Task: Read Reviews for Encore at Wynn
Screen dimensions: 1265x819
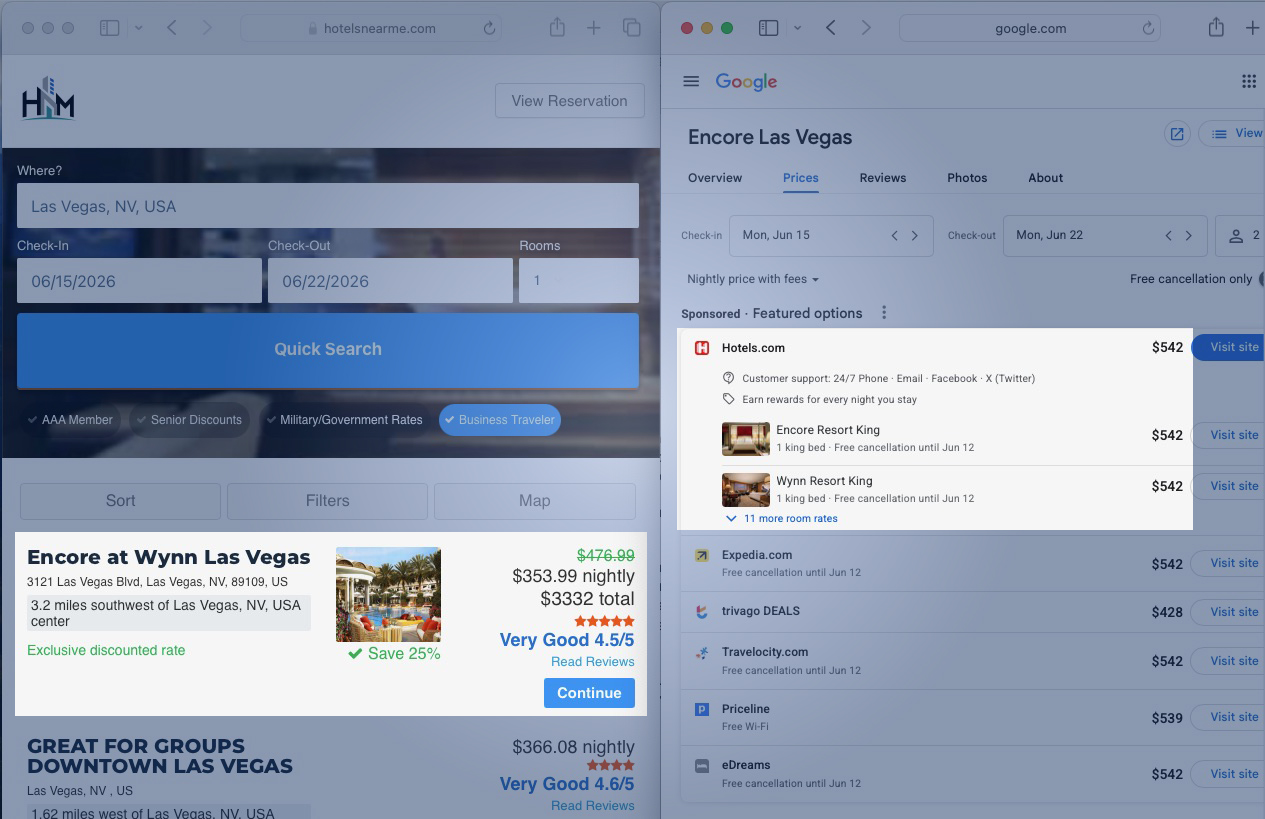Action: click(593, 661)
